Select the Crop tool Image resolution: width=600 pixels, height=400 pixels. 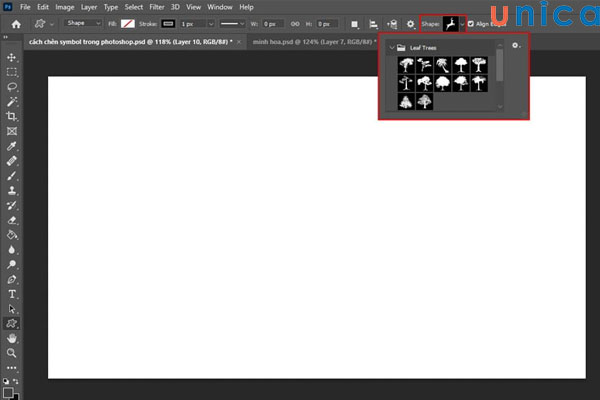point(12,117)
